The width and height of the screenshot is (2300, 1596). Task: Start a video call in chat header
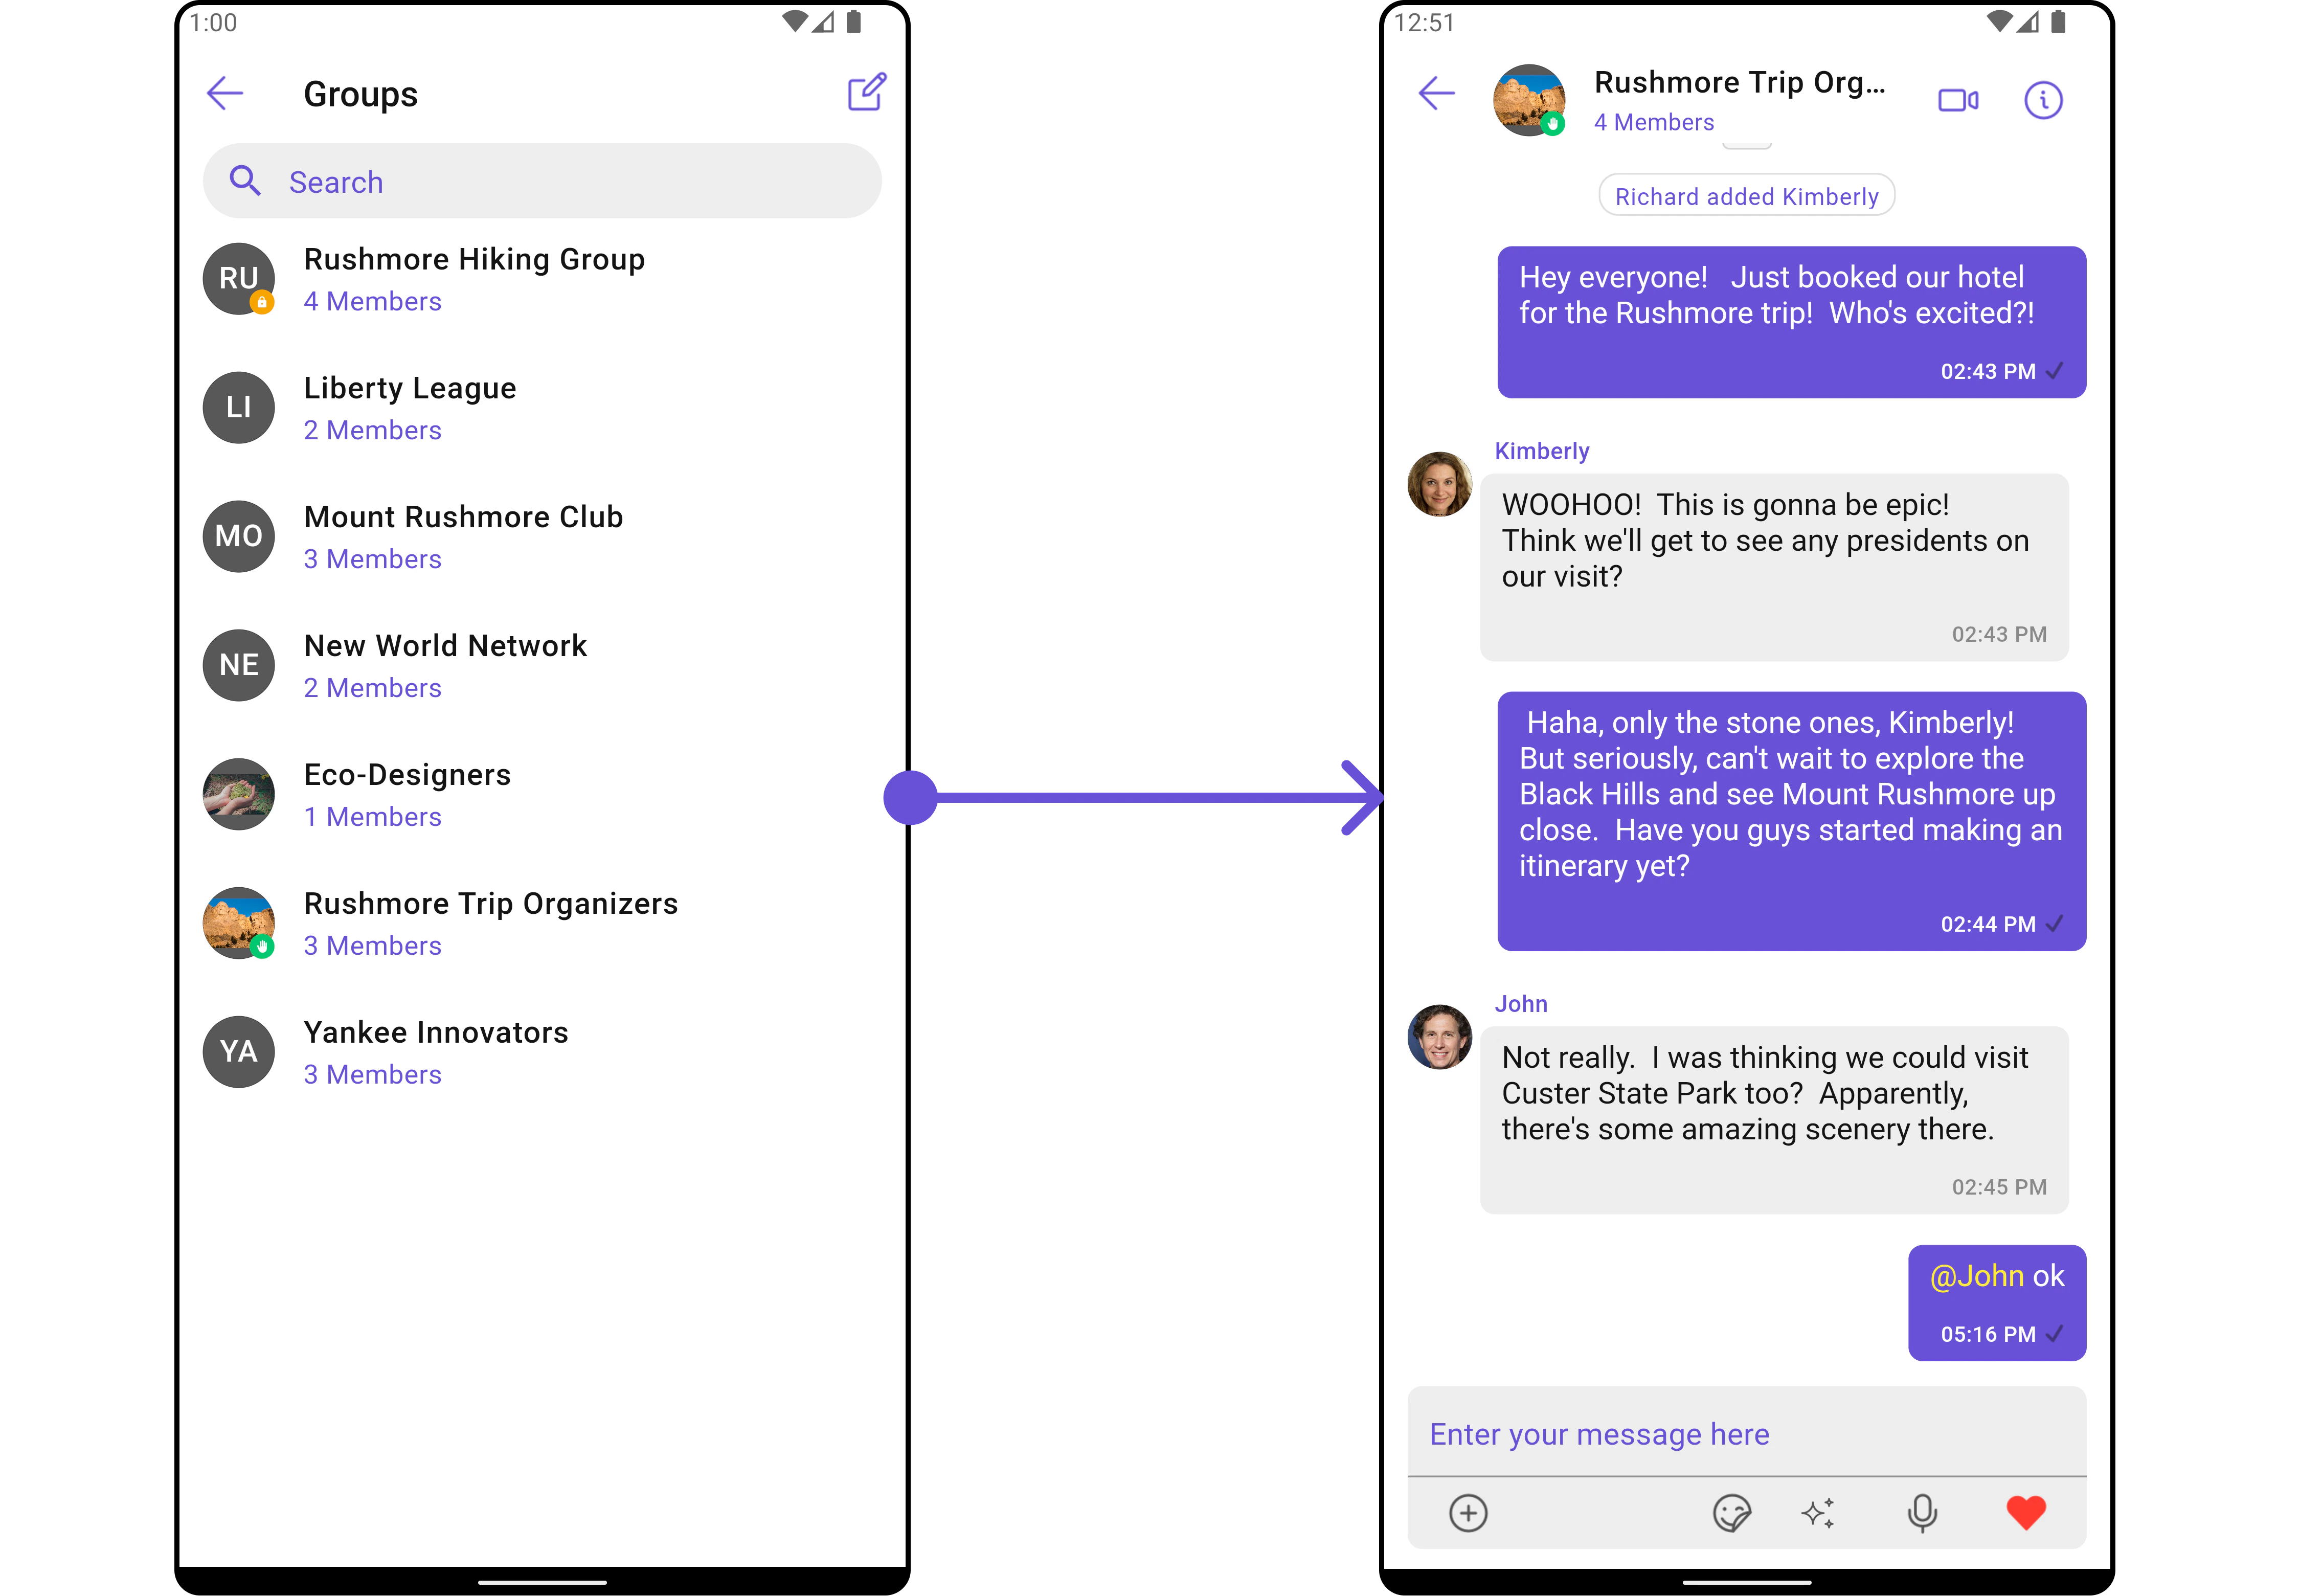point(1957,100)
